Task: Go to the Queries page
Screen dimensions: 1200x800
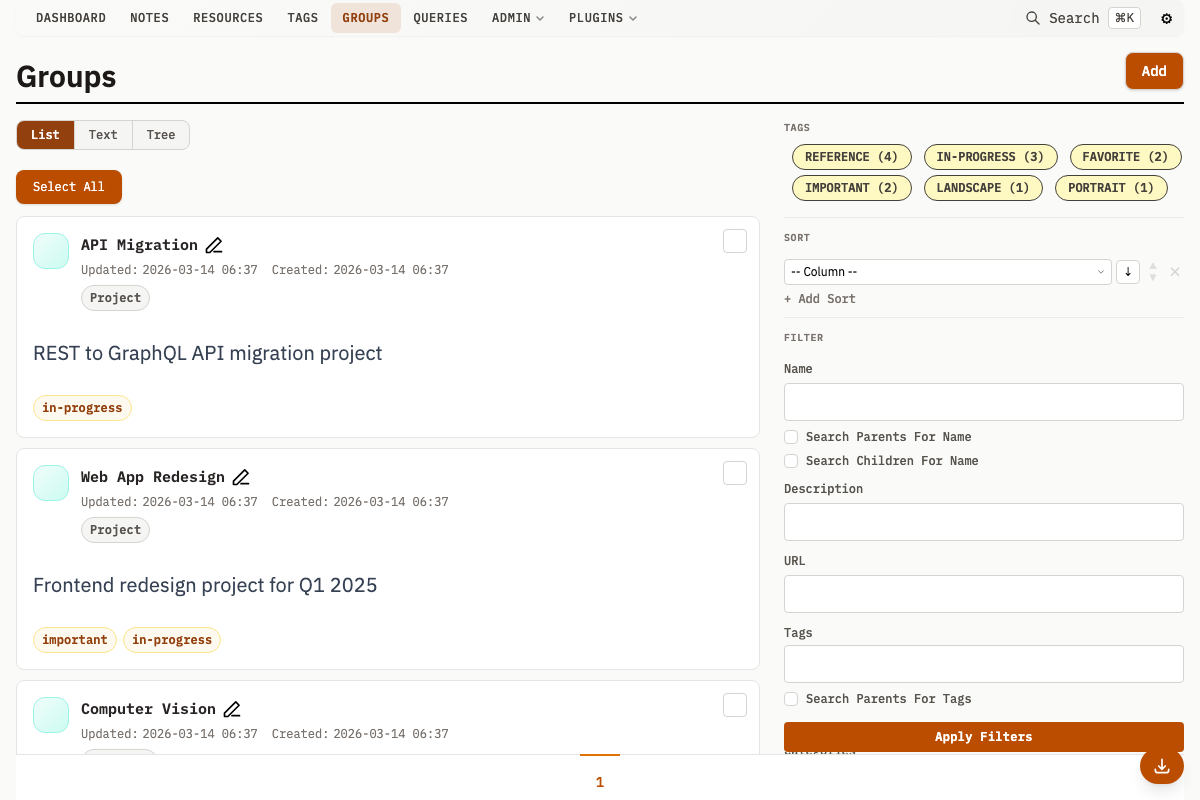Action: coord(440,18)
